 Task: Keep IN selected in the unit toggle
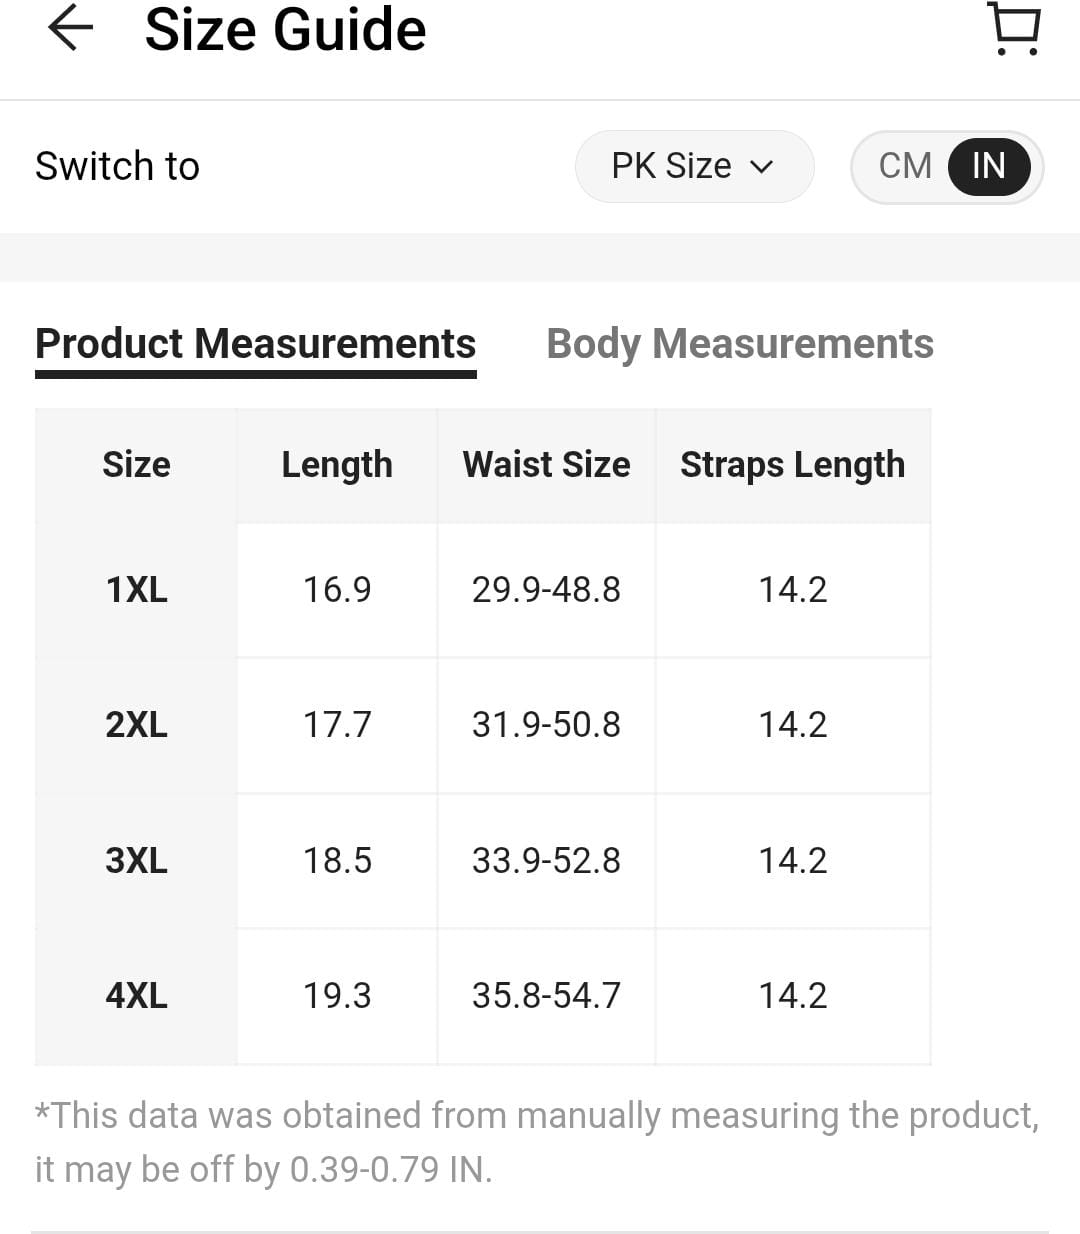pos(988,166)
